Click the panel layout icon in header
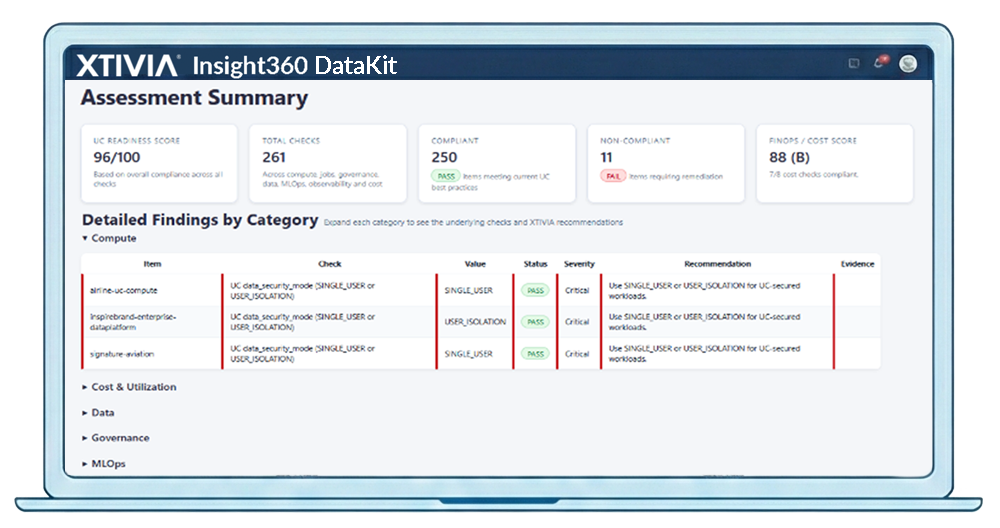The width and height of the screenshot is (1000, 528). pos(853,64)
